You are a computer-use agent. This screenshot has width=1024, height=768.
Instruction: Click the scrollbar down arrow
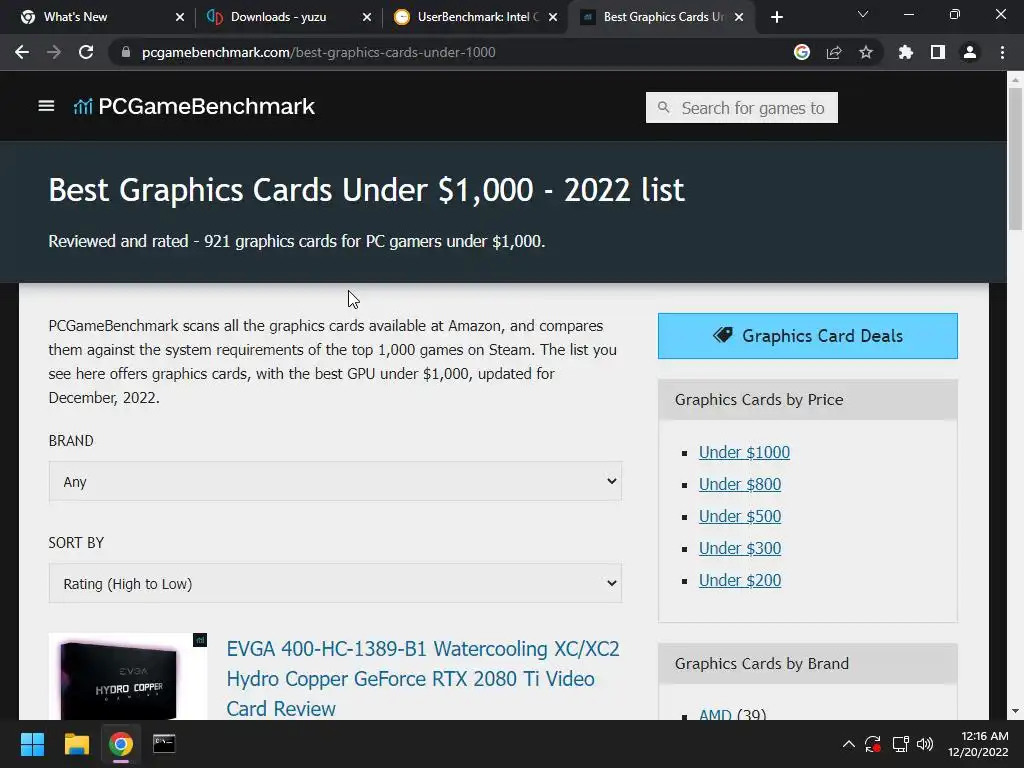[1015, 711]
